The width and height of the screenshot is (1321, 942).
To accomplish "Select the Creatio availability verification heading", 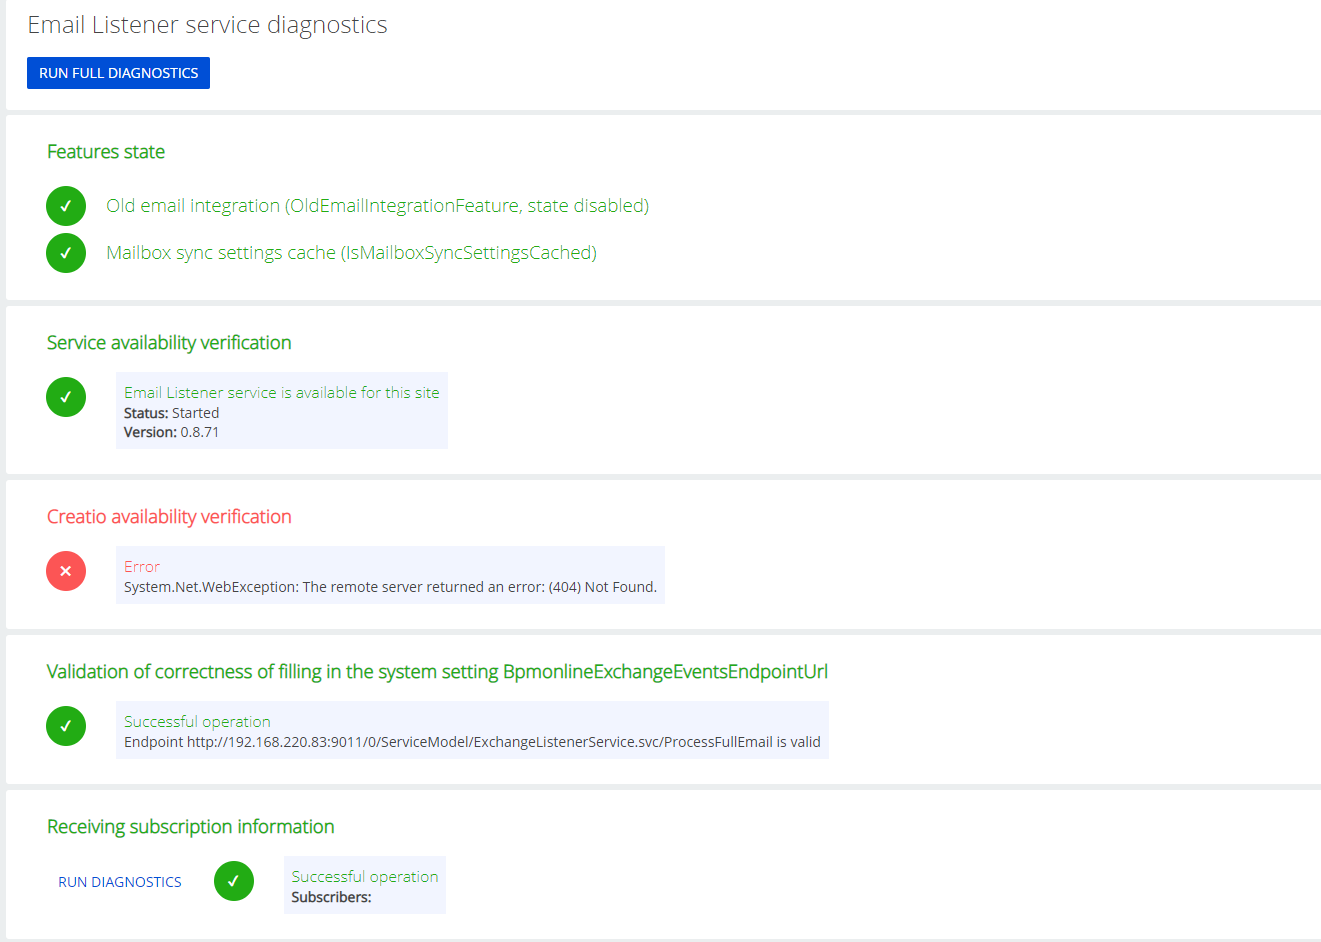I will click(168, 516).
